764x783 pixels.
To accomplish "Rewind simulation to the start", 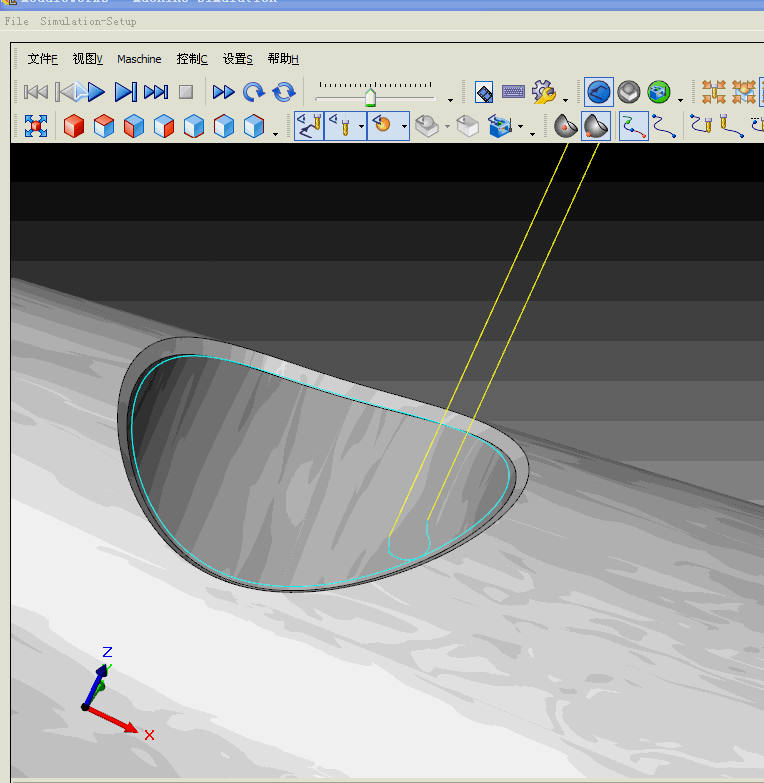I will pos(36,92).
